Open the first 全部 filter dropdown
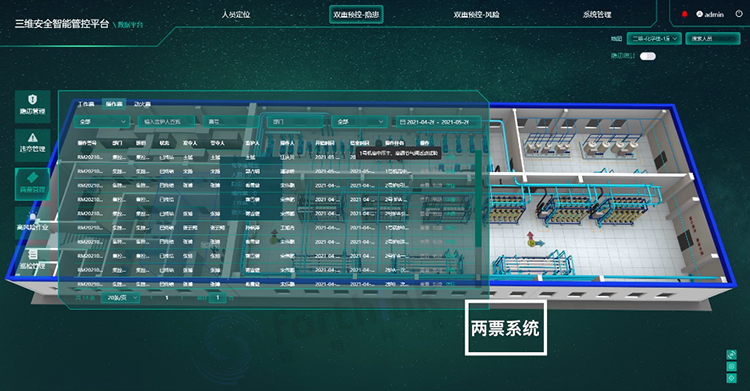Image resolution: width=750 pixels, height=391 pixels. (x=101, y=122)
